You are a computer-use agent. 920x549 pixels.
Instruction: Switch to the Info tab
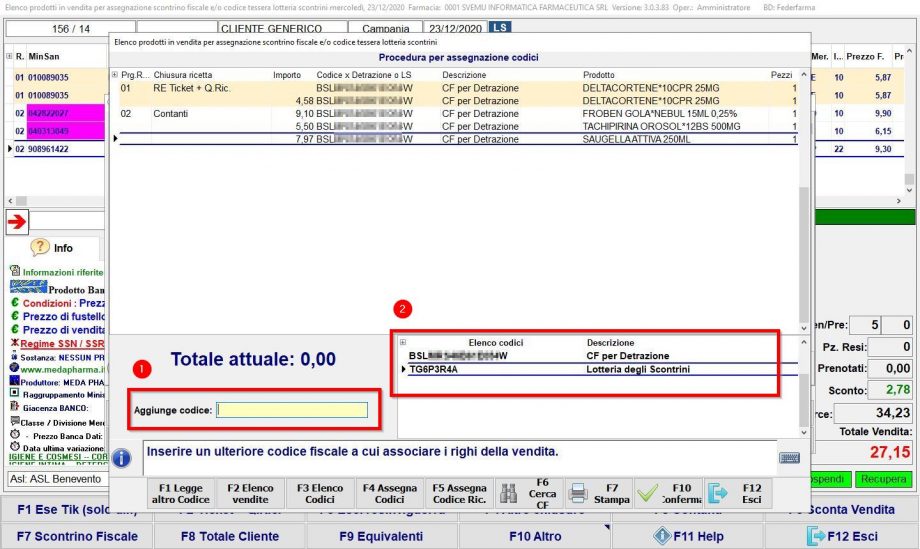pyautogui.click(x=53, y=247)
